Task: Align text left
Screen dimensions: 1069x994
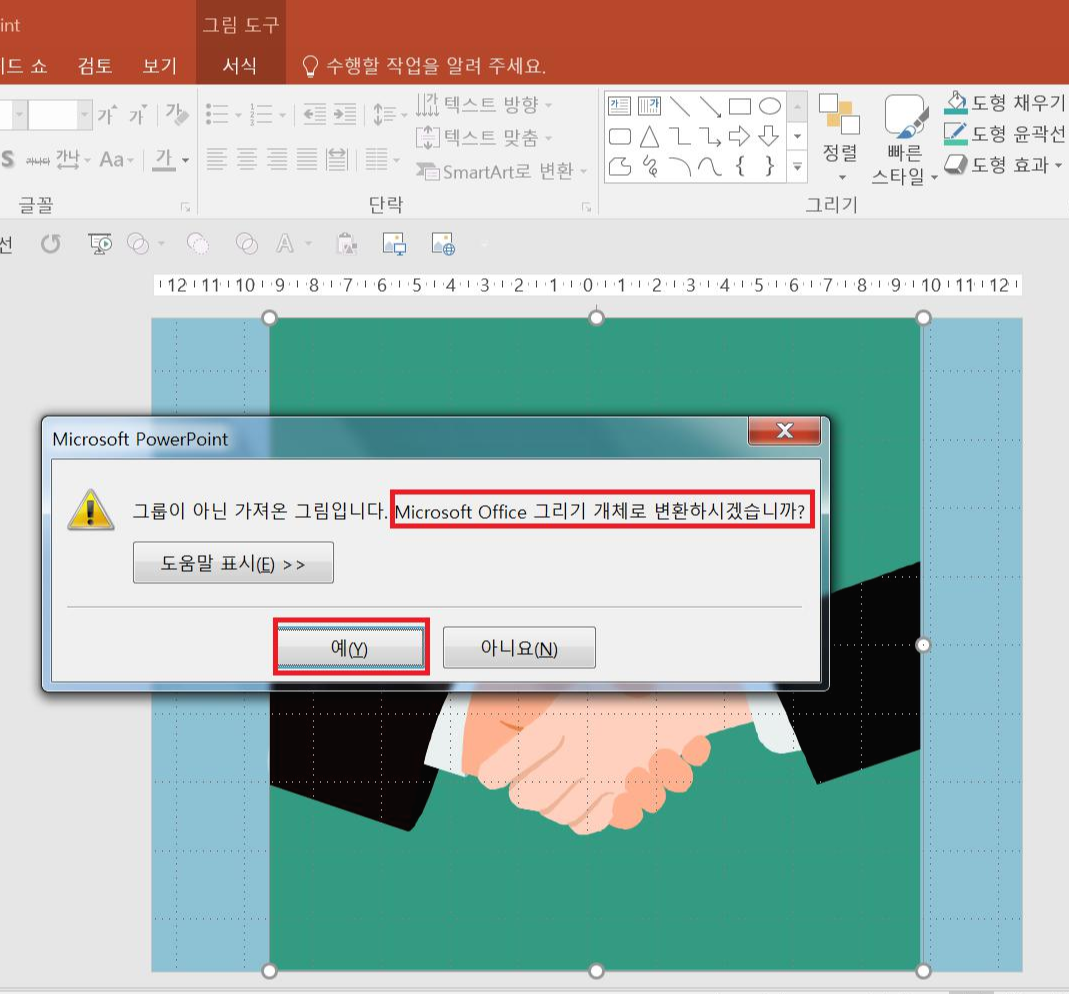Action: tap(217, 159)
